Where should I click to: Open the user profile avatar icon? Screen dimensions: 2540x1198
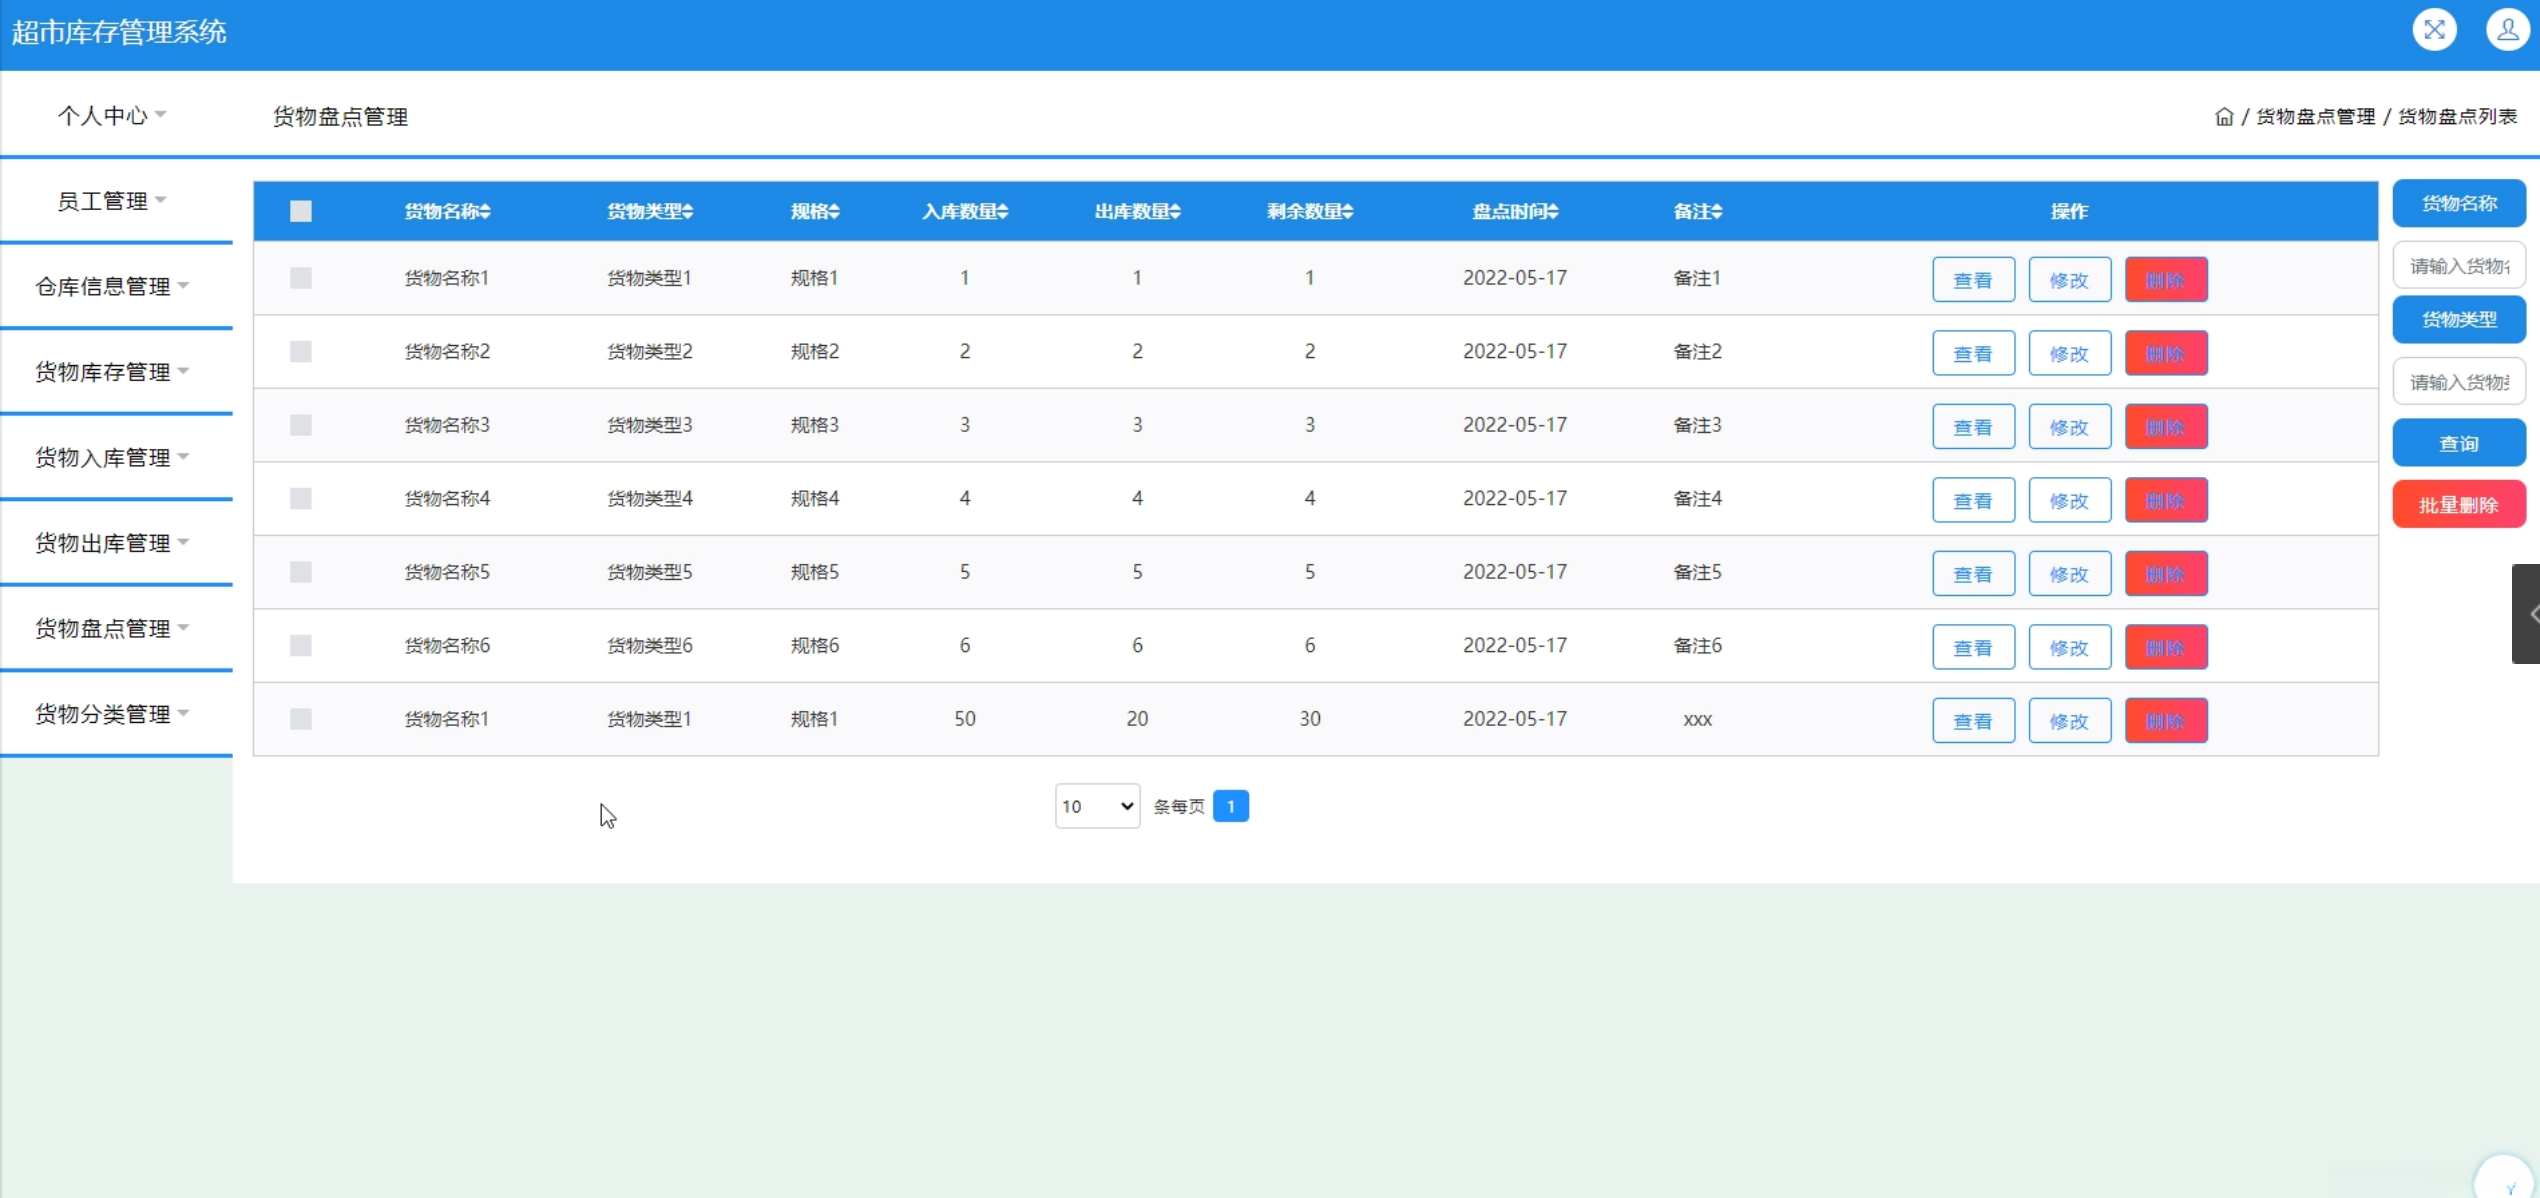tap(2507, 30)
